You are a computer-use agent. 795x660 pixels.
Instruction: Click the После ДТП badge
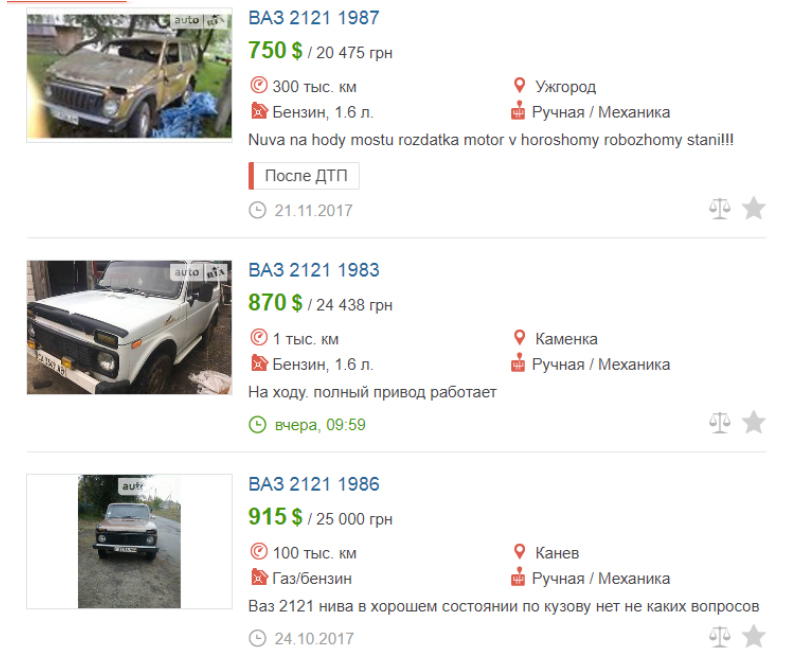click(x=304, y=176)
